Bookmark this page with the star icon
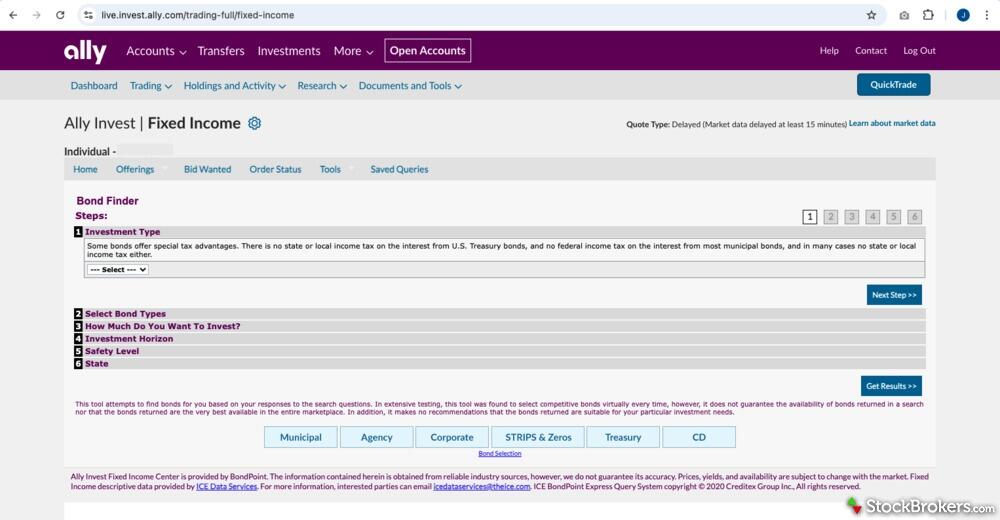 [871, 15]
